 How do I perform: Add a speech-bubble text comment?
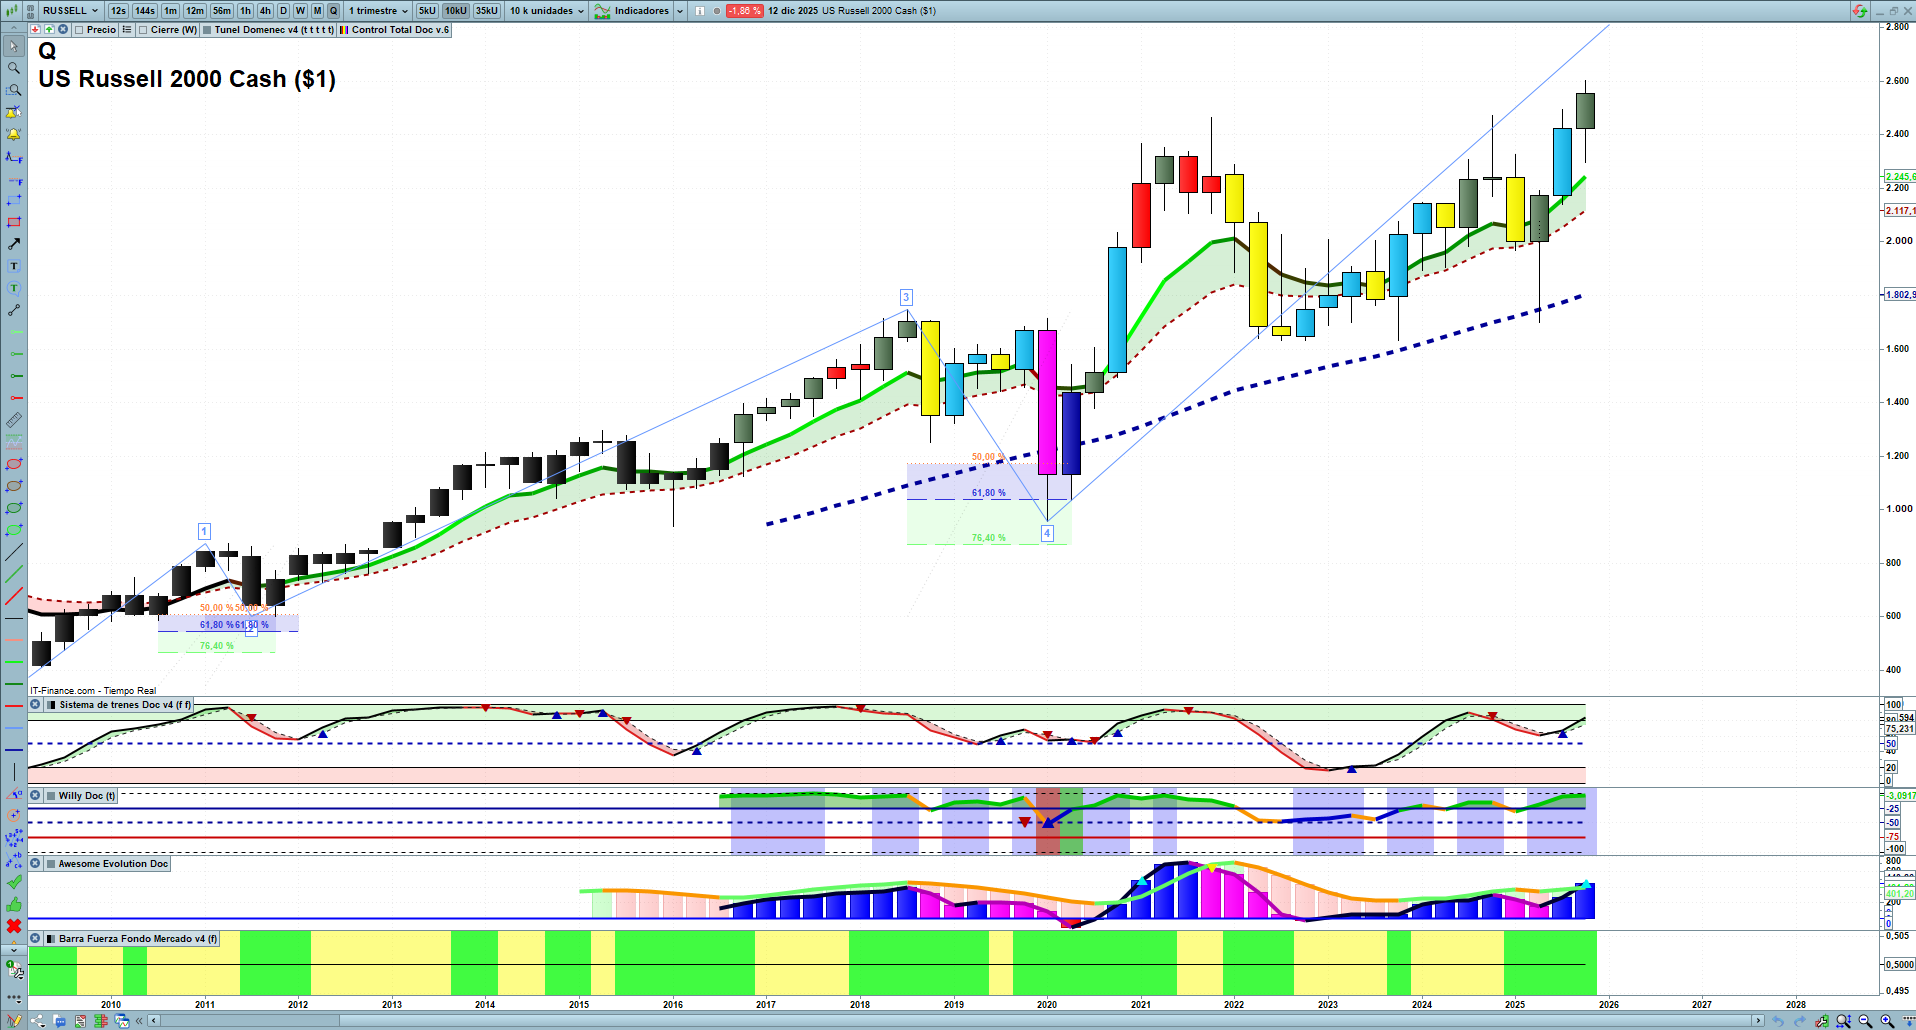pyautogui.click(x=14, y=288)
